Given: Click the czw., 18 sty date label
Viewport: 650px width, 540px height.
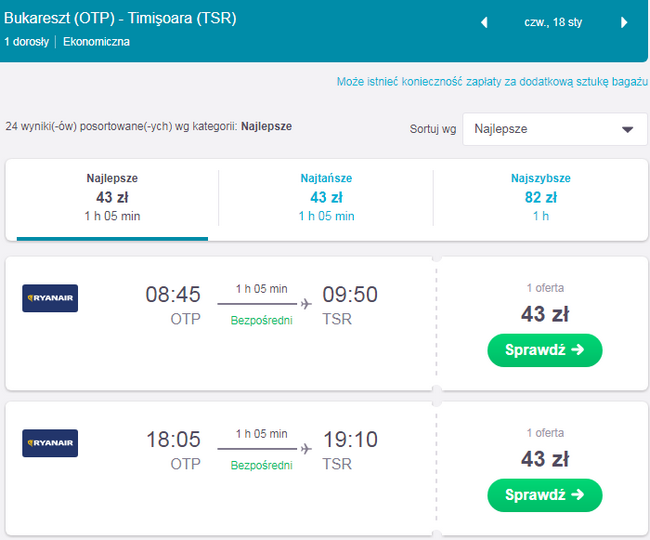Looking at the screenshot, I should [x=553, y=22].
